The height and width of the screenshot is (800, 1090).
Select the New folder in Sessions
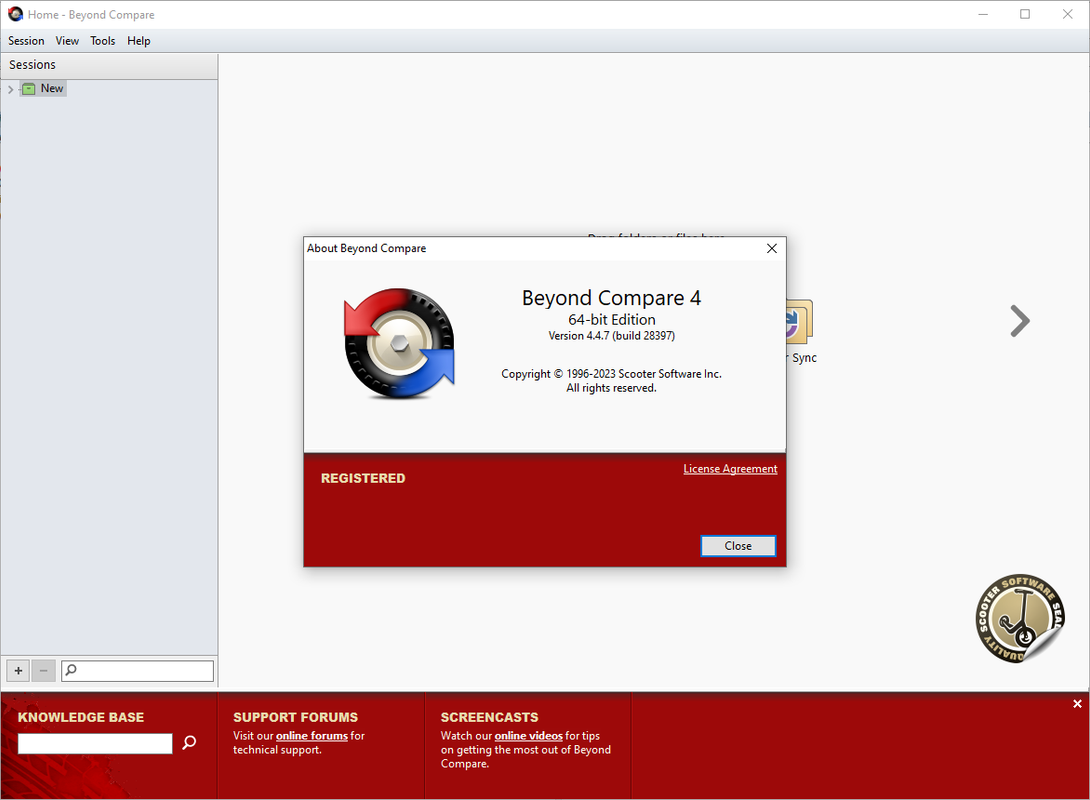pyautogui.click(x=51, y=88)
